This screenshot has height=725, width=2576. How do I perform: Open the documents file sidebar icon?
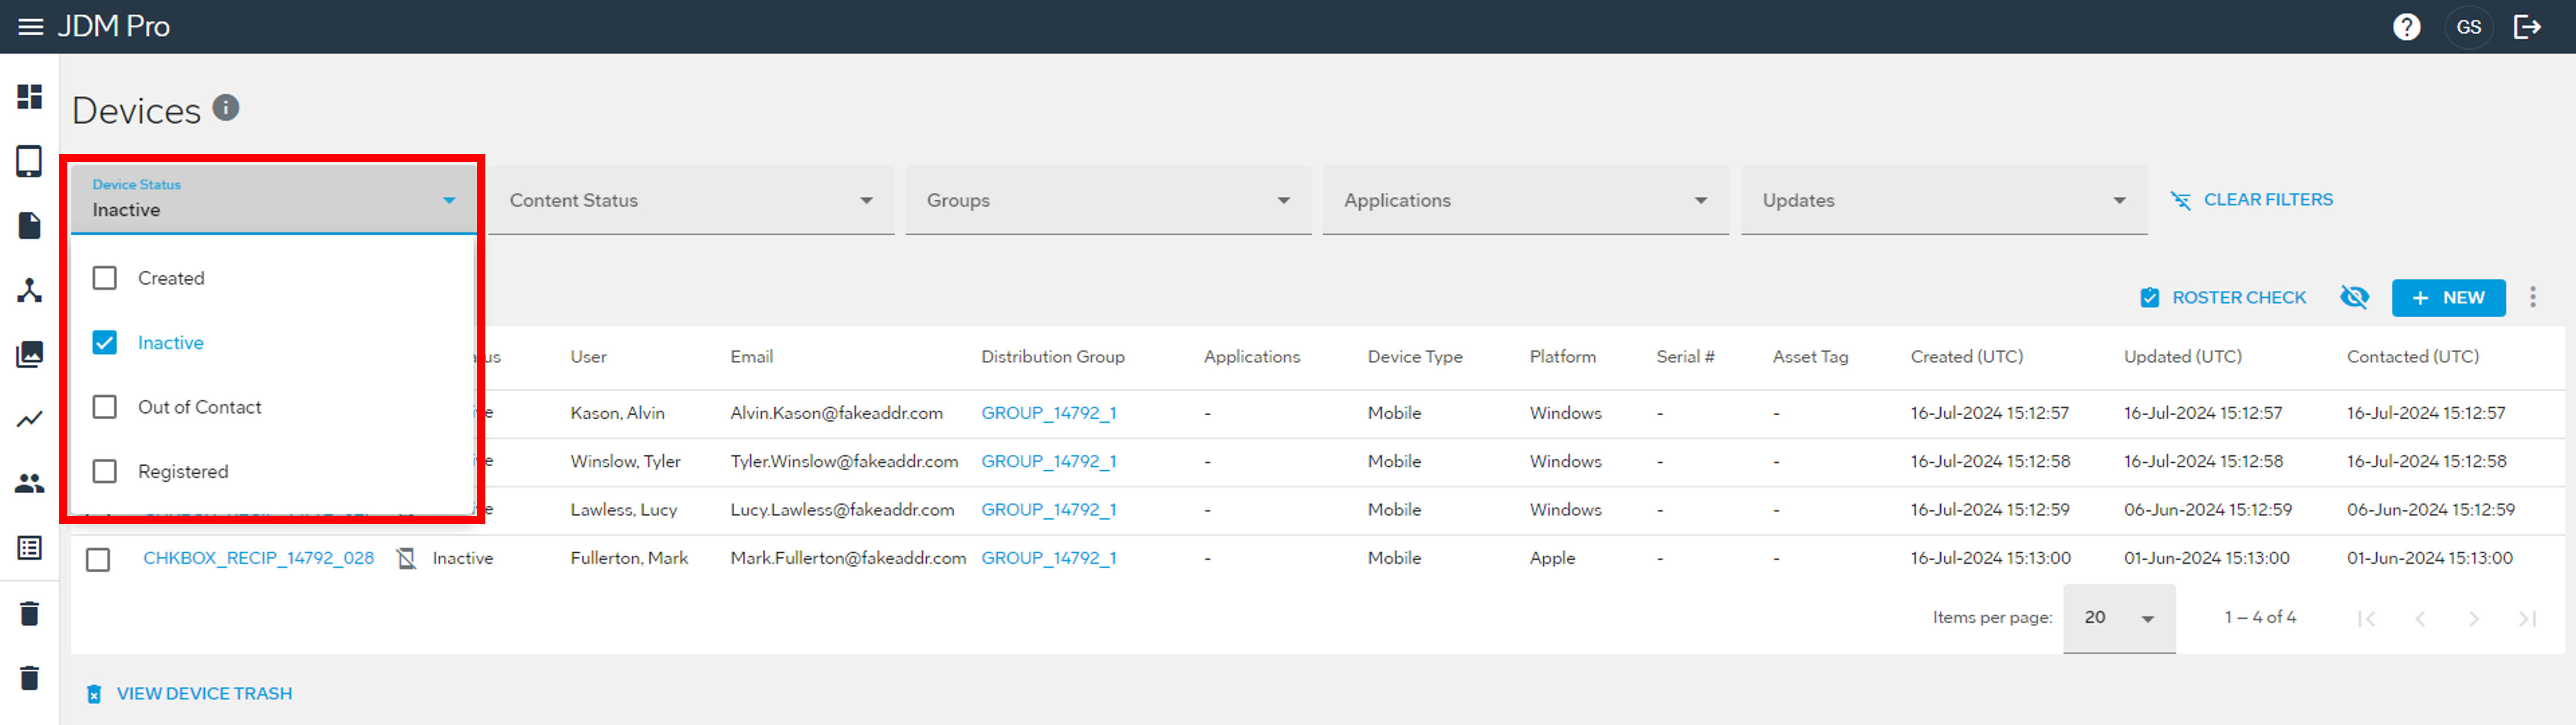point(30,226)
